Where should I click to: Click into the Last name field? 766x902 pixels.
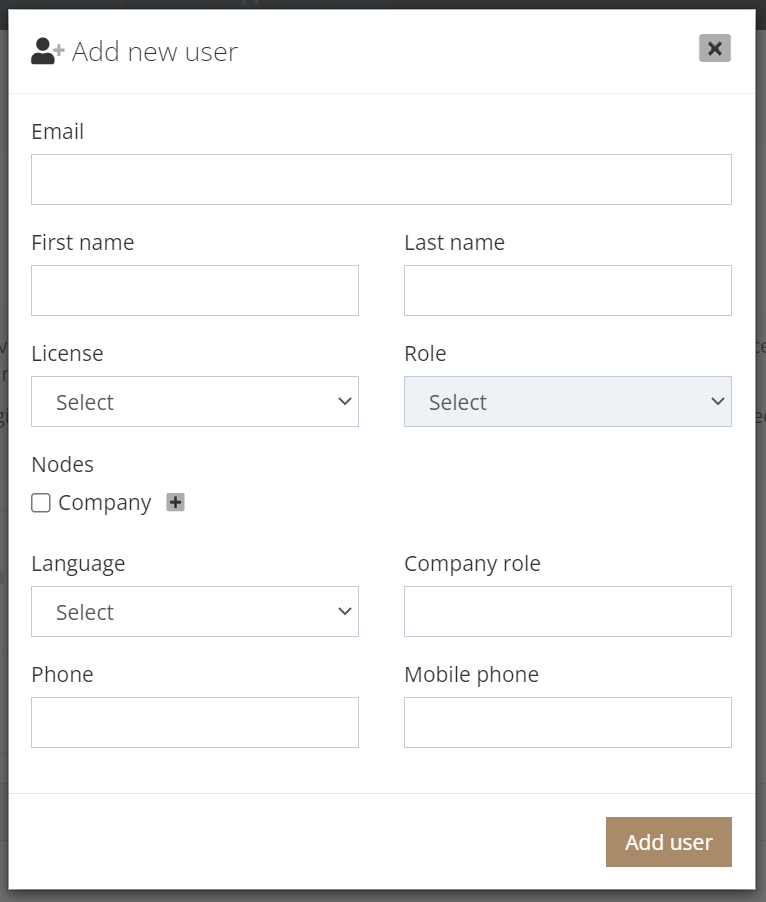(568, 291)
